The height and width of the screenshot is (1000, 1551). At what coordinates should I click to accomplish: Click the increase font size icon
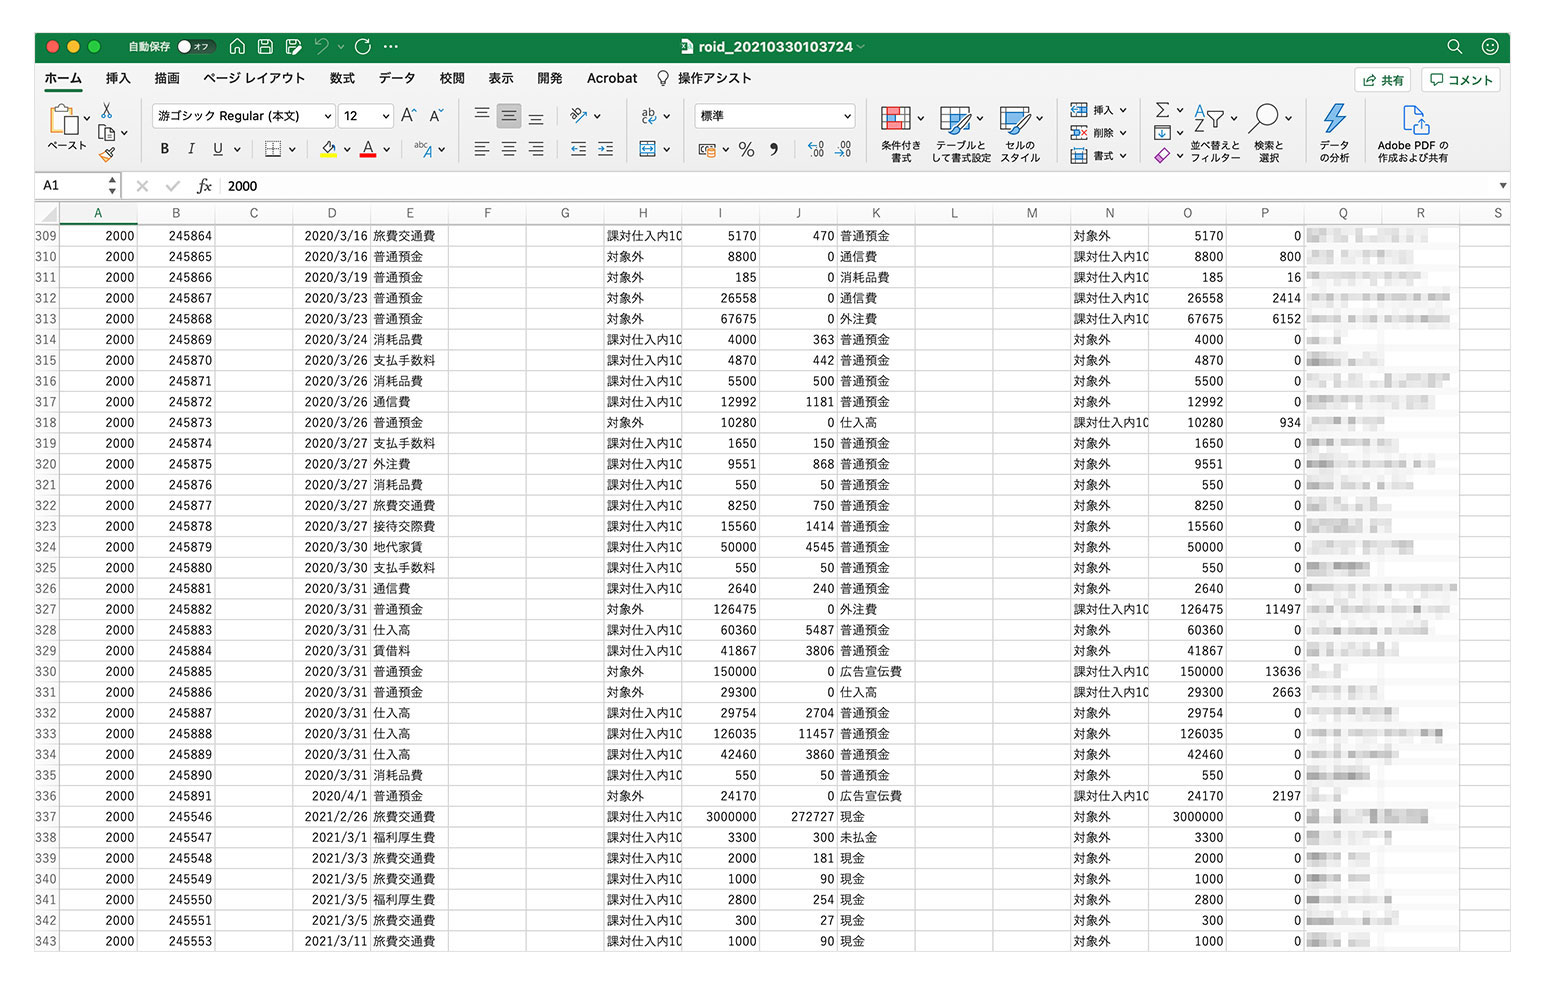click(x=408, y=116)
